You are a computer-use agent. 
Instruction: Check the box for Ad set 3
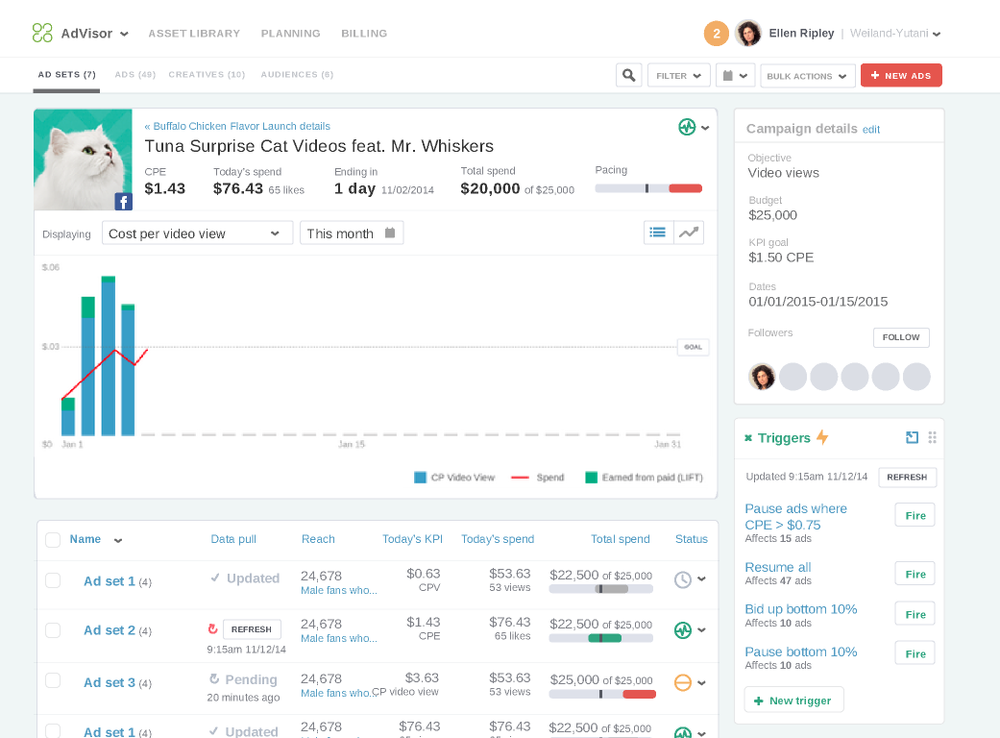(x=53, y=681)
